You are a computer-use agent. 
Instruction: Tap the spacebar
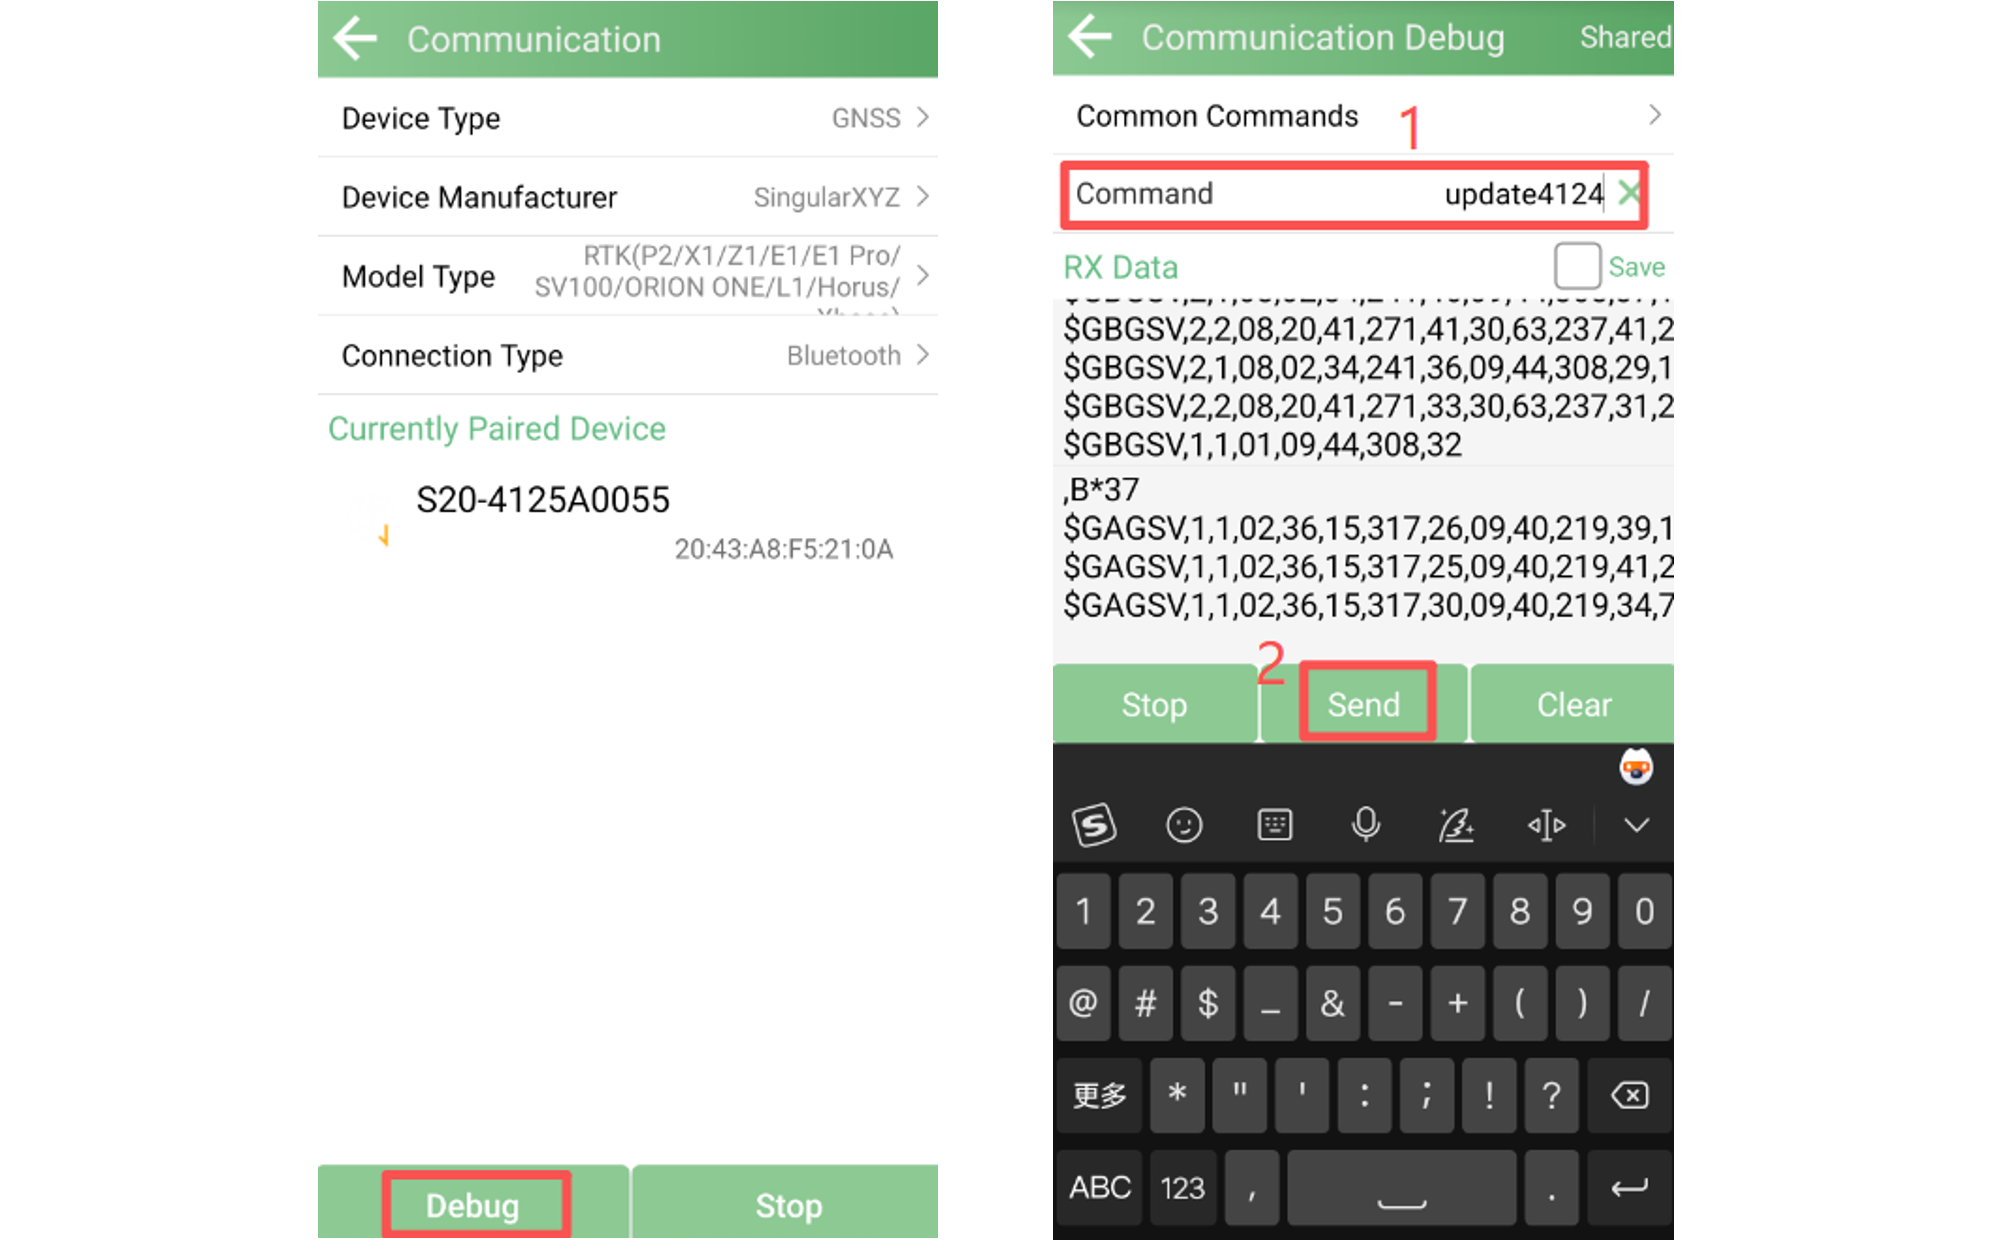[x=1401, y=1187]
